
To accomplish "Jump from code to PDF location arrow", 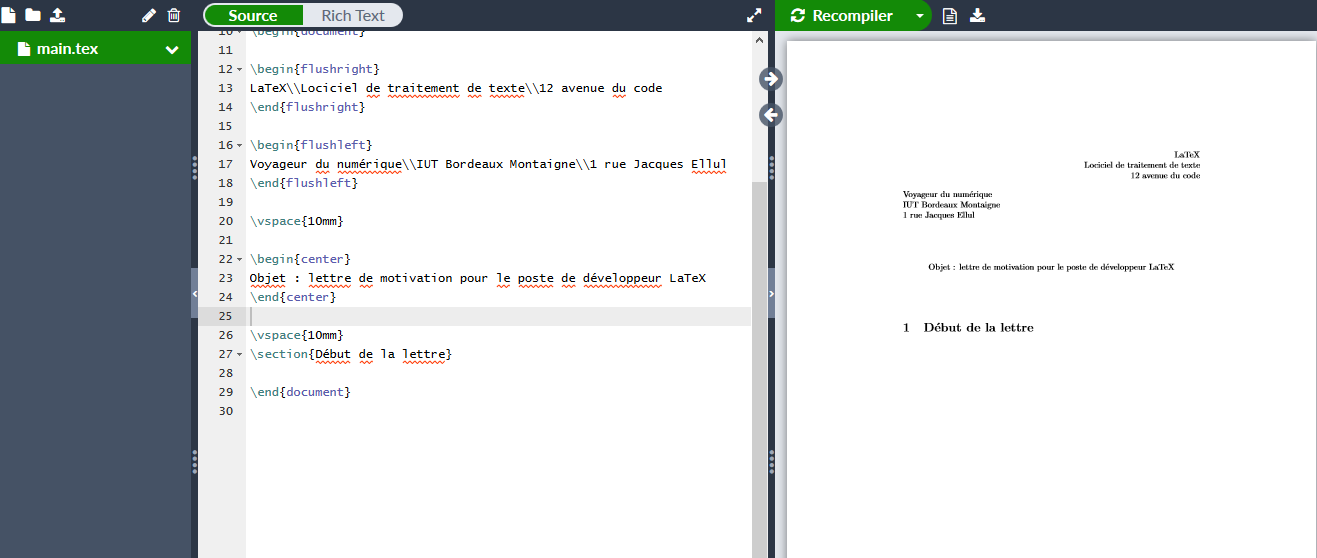I will 771,79.
